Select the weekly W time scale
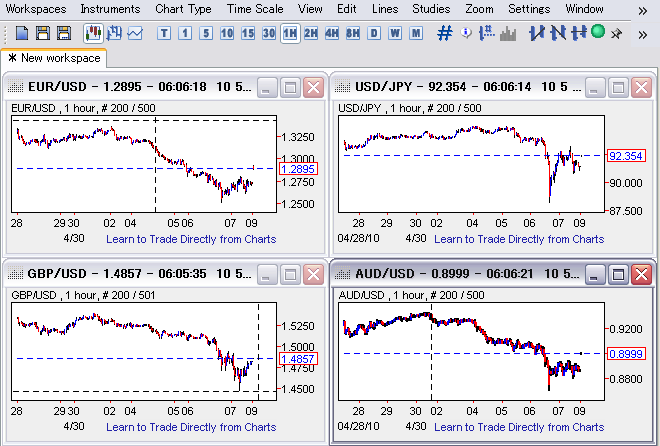 (x=395, y=33)
